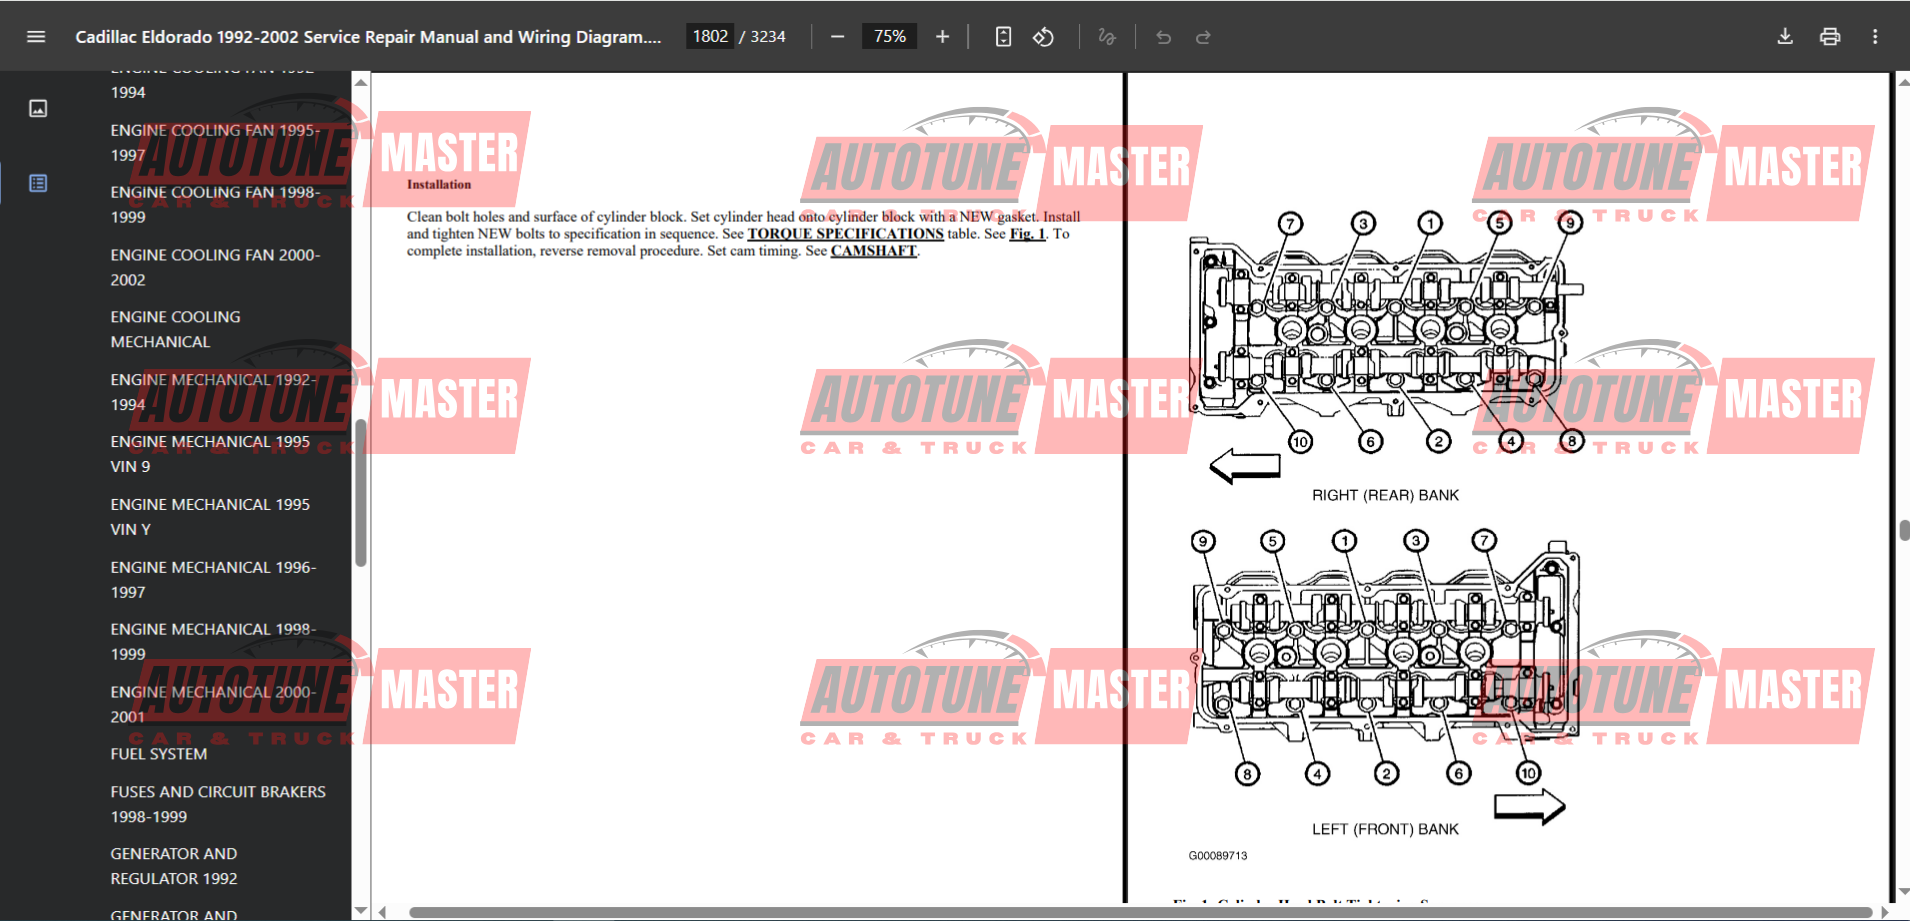Follow the CAMSHAFT link
The width and height of the screenshot is (1910, 921).
[873, 251]
